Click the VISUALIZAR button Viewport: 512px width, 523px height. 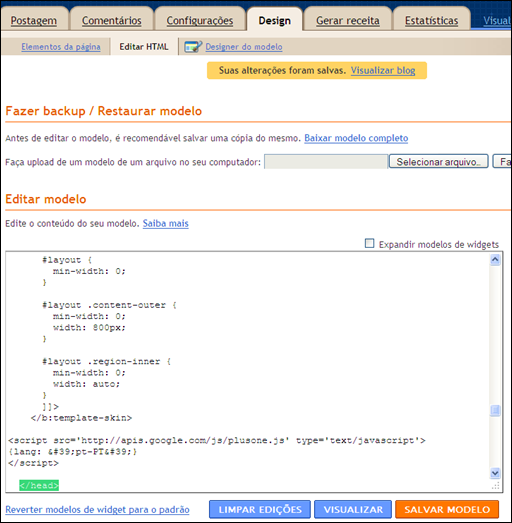point(353,509)
